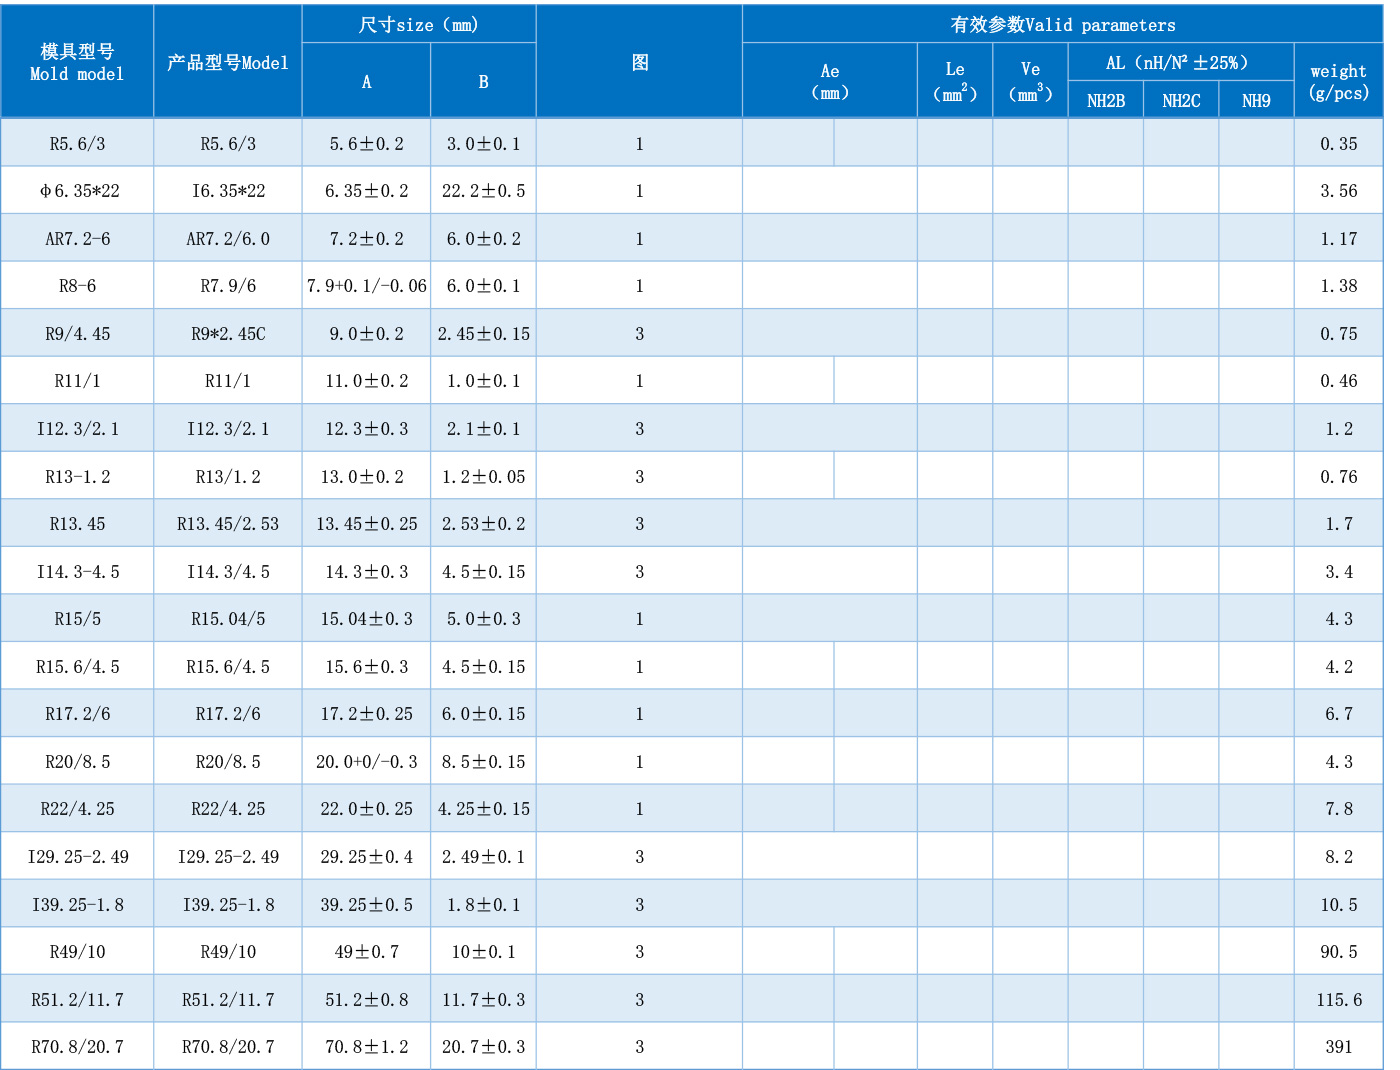The width and height of the screenshot is (1400, 1070).
Task: Click the Ae (mm) column header
Action: 829,82
